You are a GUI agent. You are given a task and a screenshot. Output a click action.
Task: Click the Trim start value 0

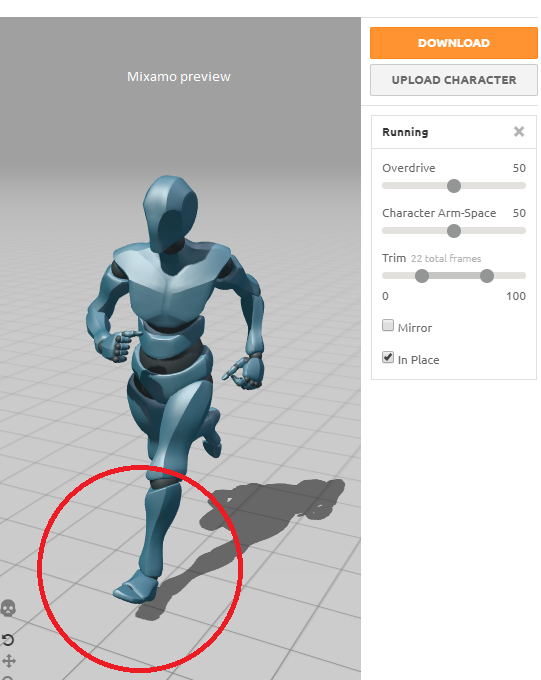[x=385, y=296]
